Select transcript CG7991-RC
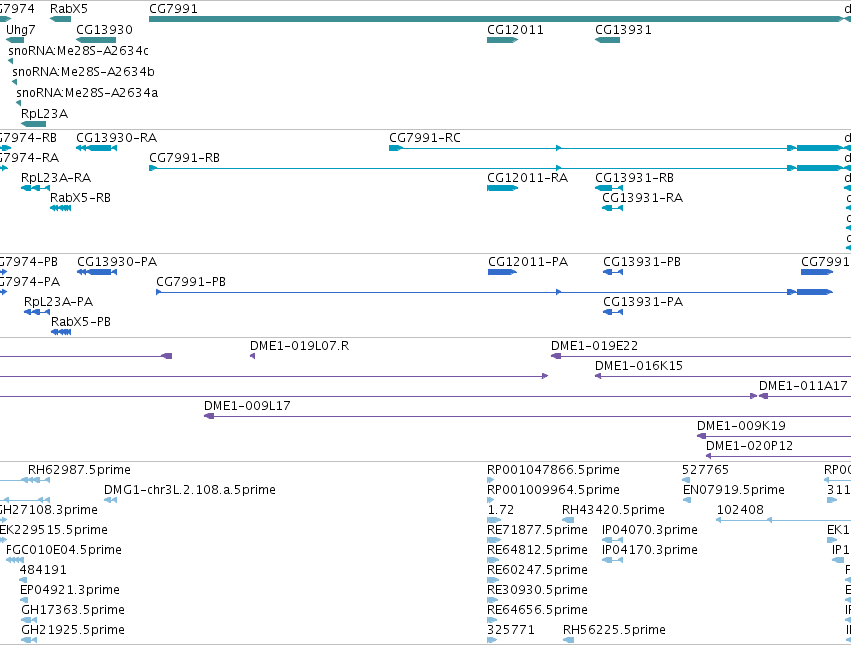Viewport: 851px width, 645px height. pyautogui.click(x=616, y=148)
